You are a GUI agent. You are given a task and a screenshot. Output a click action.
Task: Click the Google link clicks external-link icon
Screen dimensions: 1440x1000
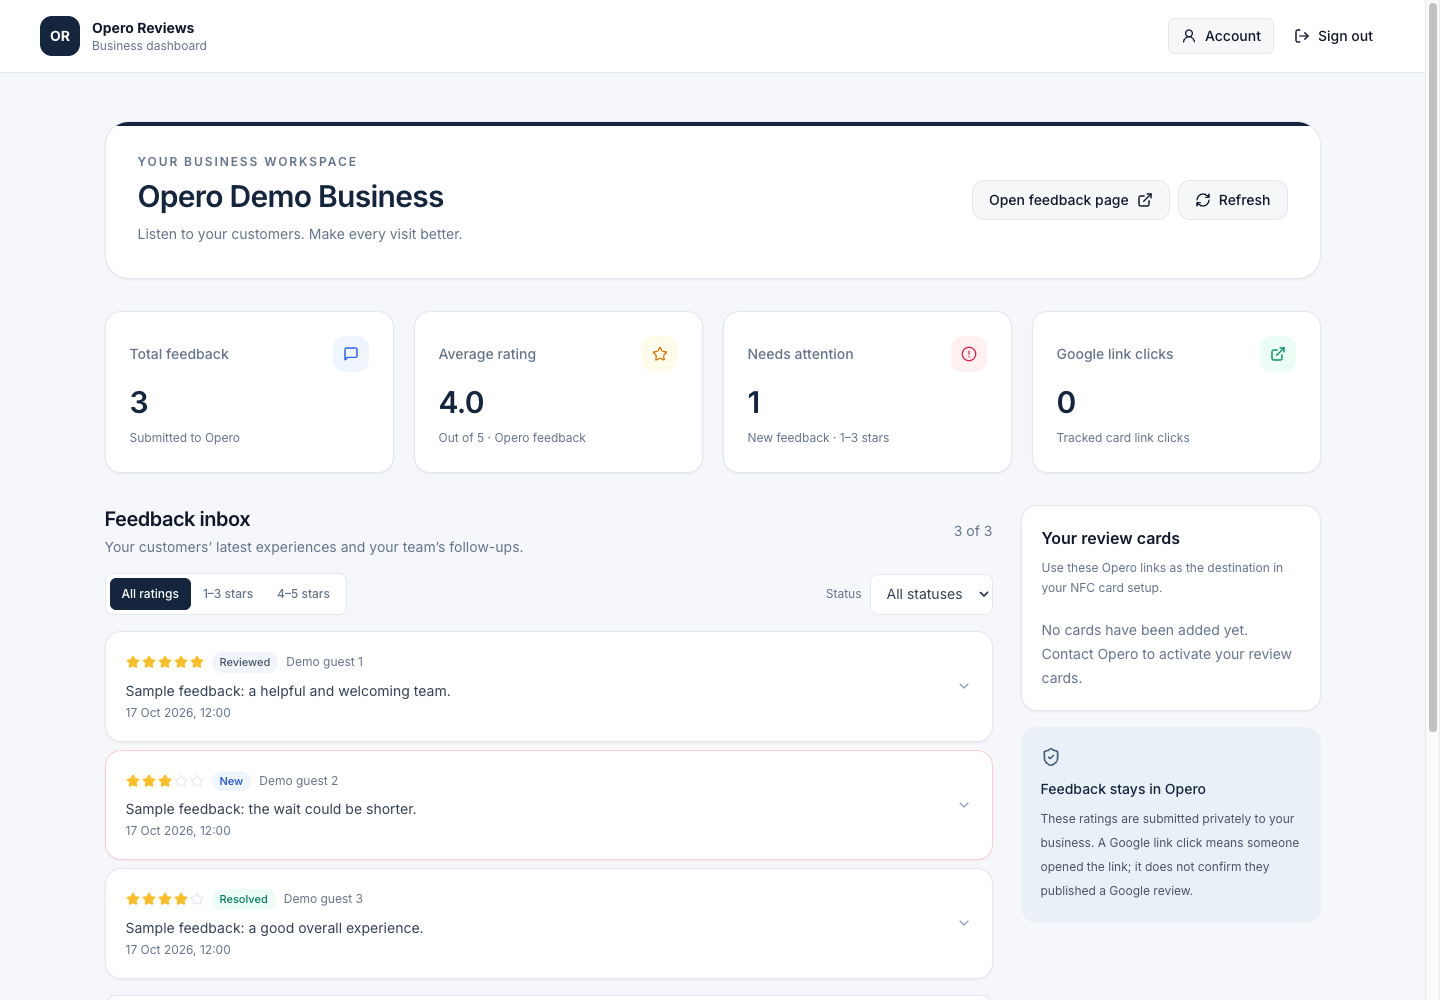coord(1278,354)
